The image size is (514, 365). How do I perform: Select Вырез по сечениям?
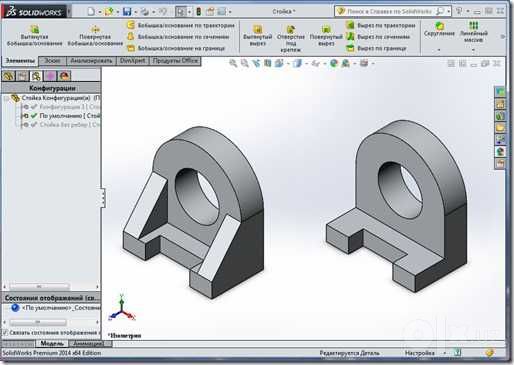378,37
